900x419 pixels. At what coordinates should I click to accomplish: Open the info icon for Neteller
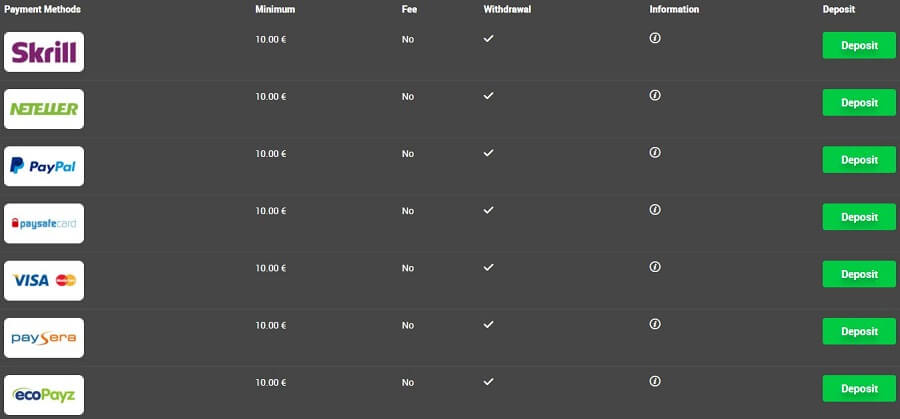click(655, 95)
